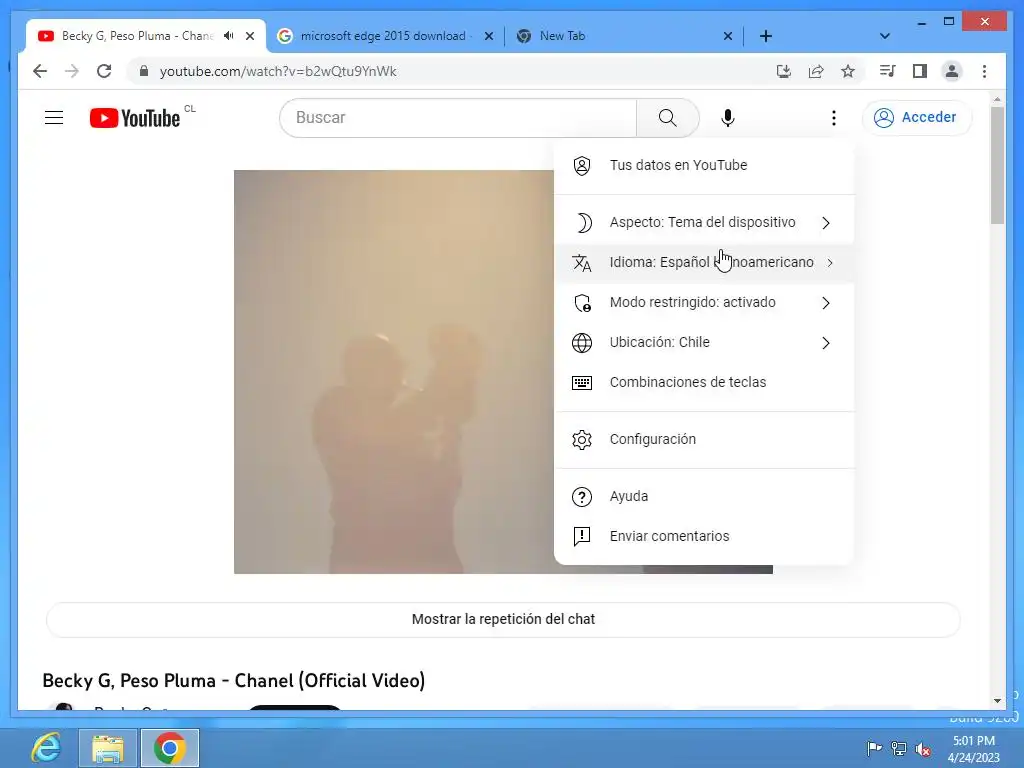
Task: Reload the YouTube page
Action: [104, 71]
